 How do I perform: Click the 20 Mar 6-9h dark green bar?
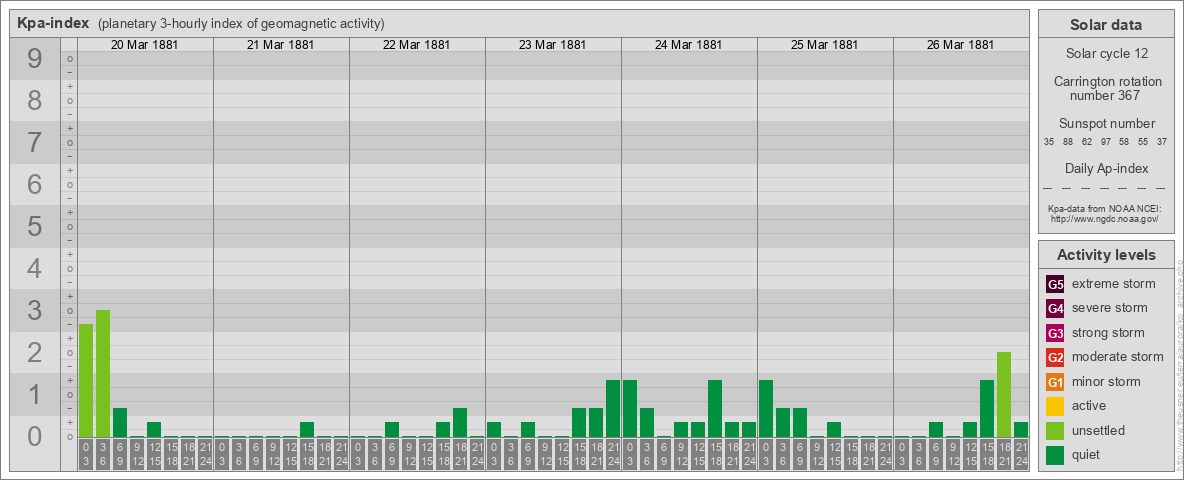pyautogui.click(x=120, y=423)
